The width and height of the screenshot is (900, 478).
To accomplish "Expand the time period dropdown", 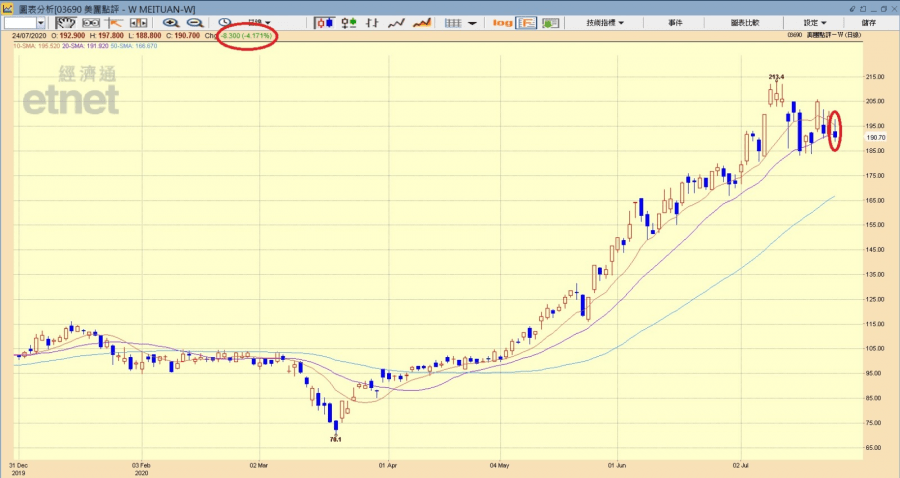I will click(x=259, y=22).
